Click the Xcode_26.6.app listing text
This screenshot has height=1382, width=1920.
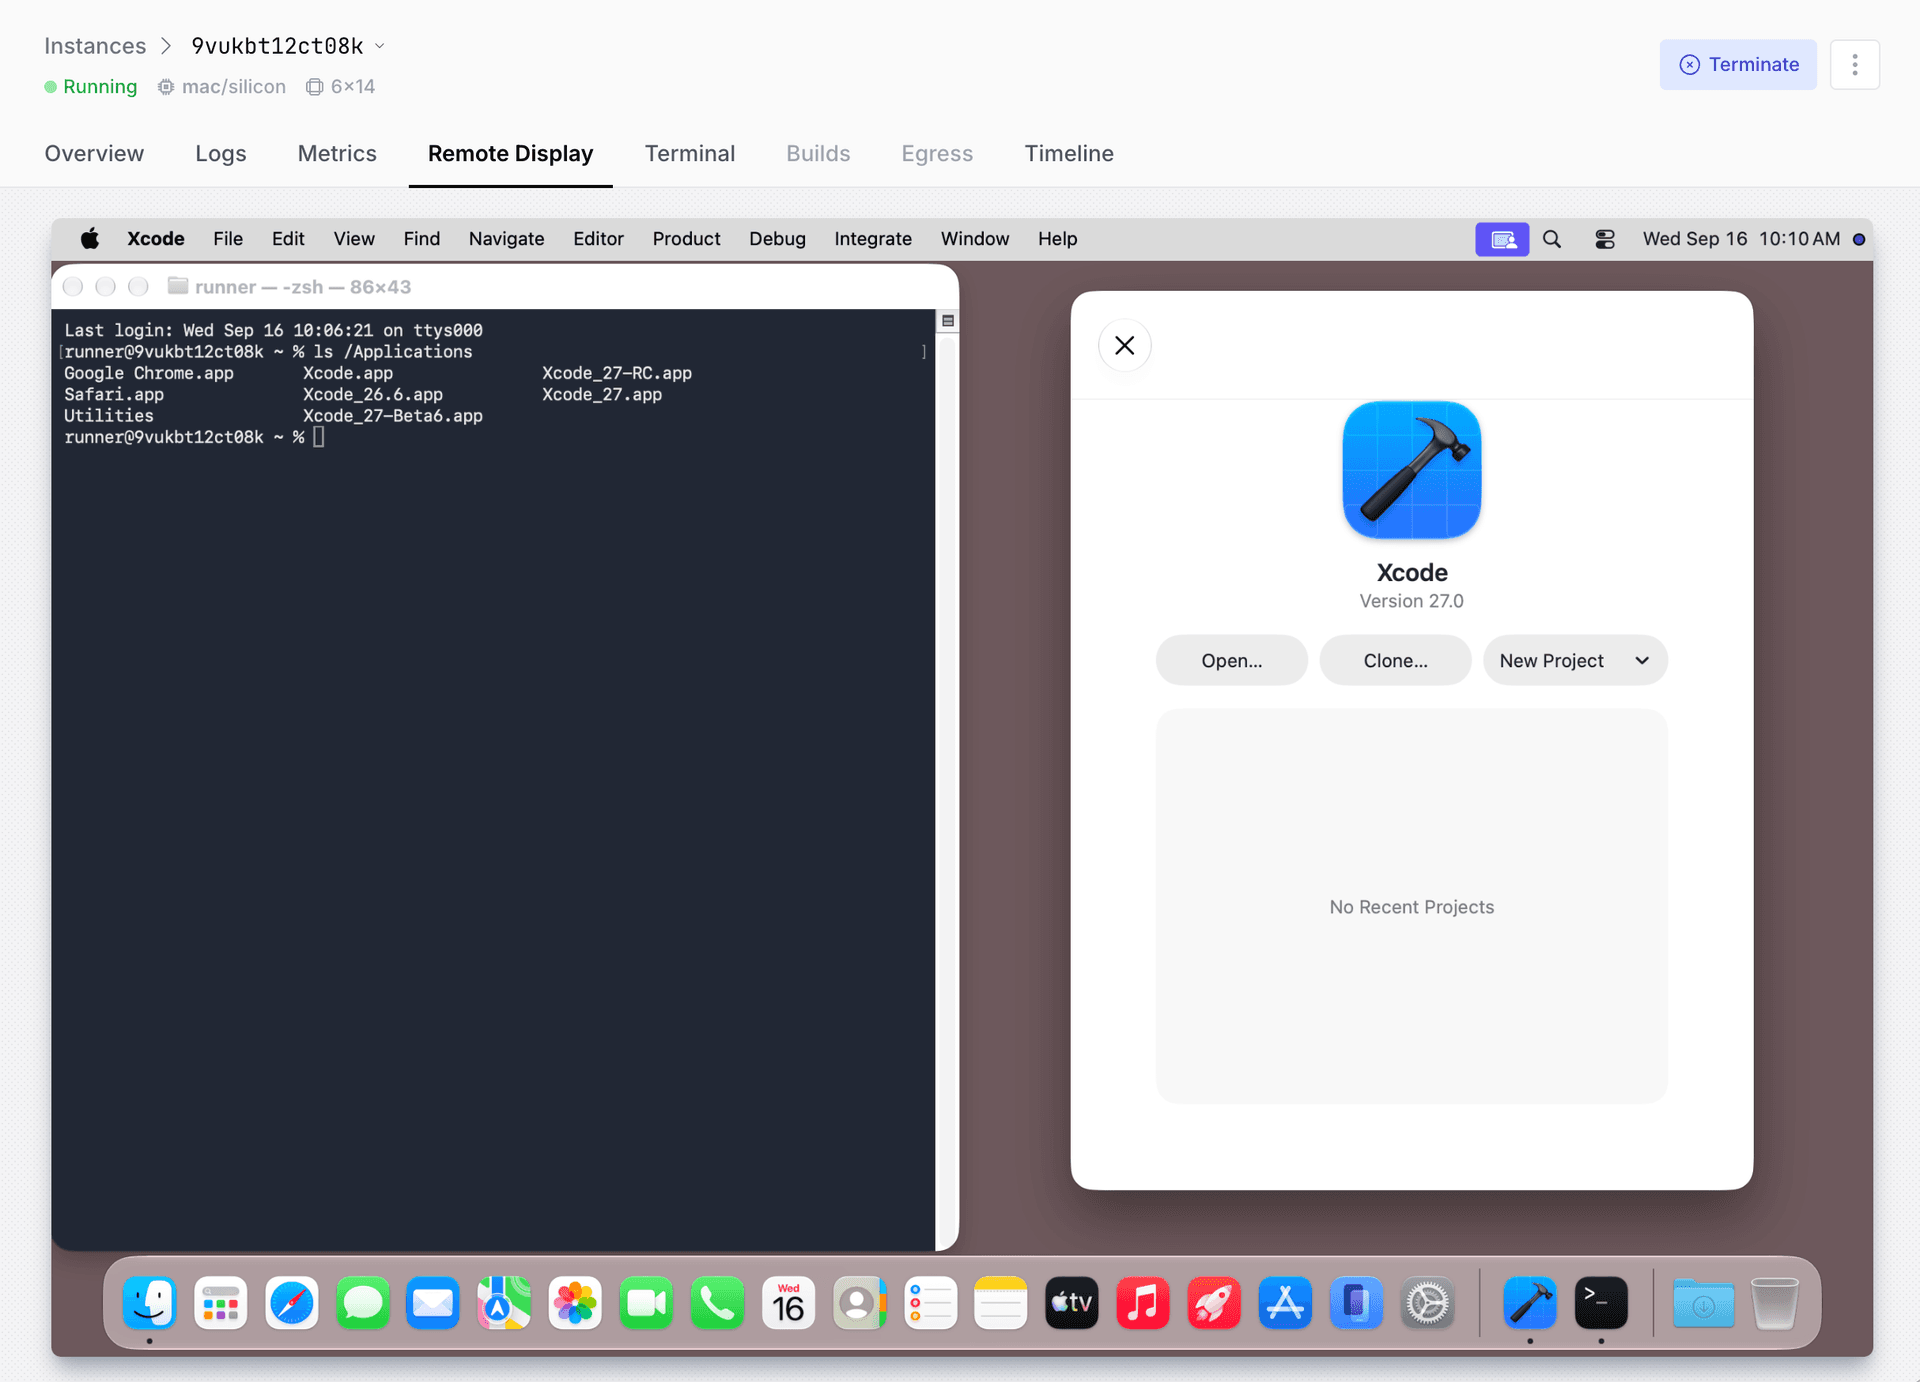click(373, 394)
